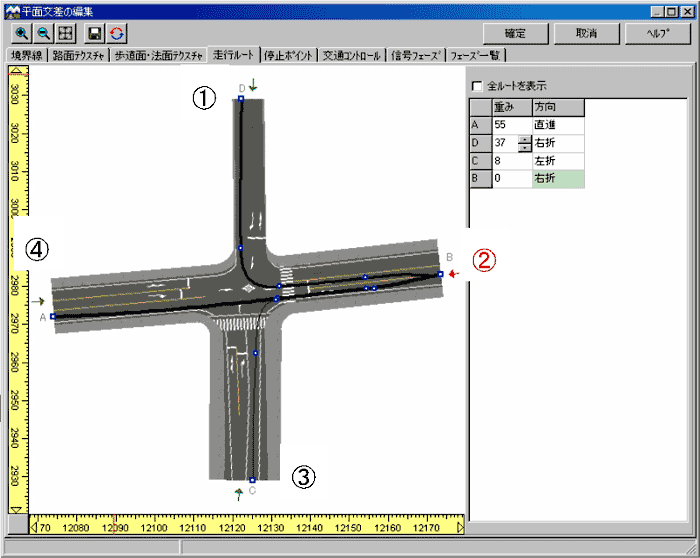Click the red-blue refresh arrows icon
This screenshot has height=558, width=700.
[117, 33]
